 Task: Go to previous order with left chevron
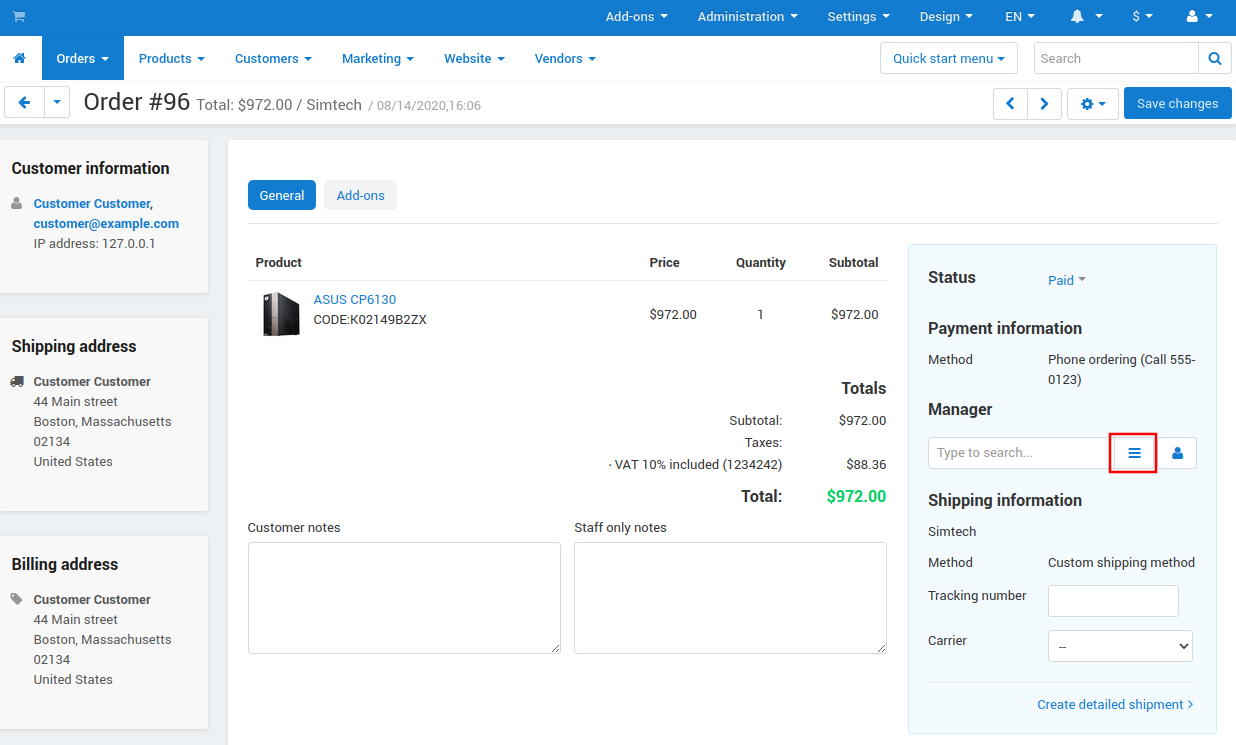click(1010, 104)
